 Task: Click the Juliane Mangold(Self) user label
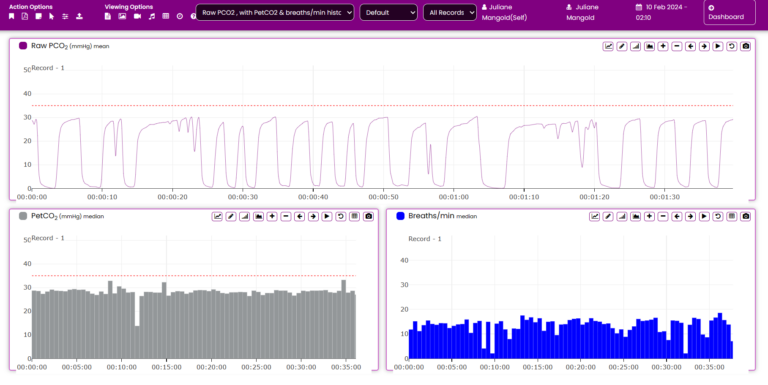[504, 12]
